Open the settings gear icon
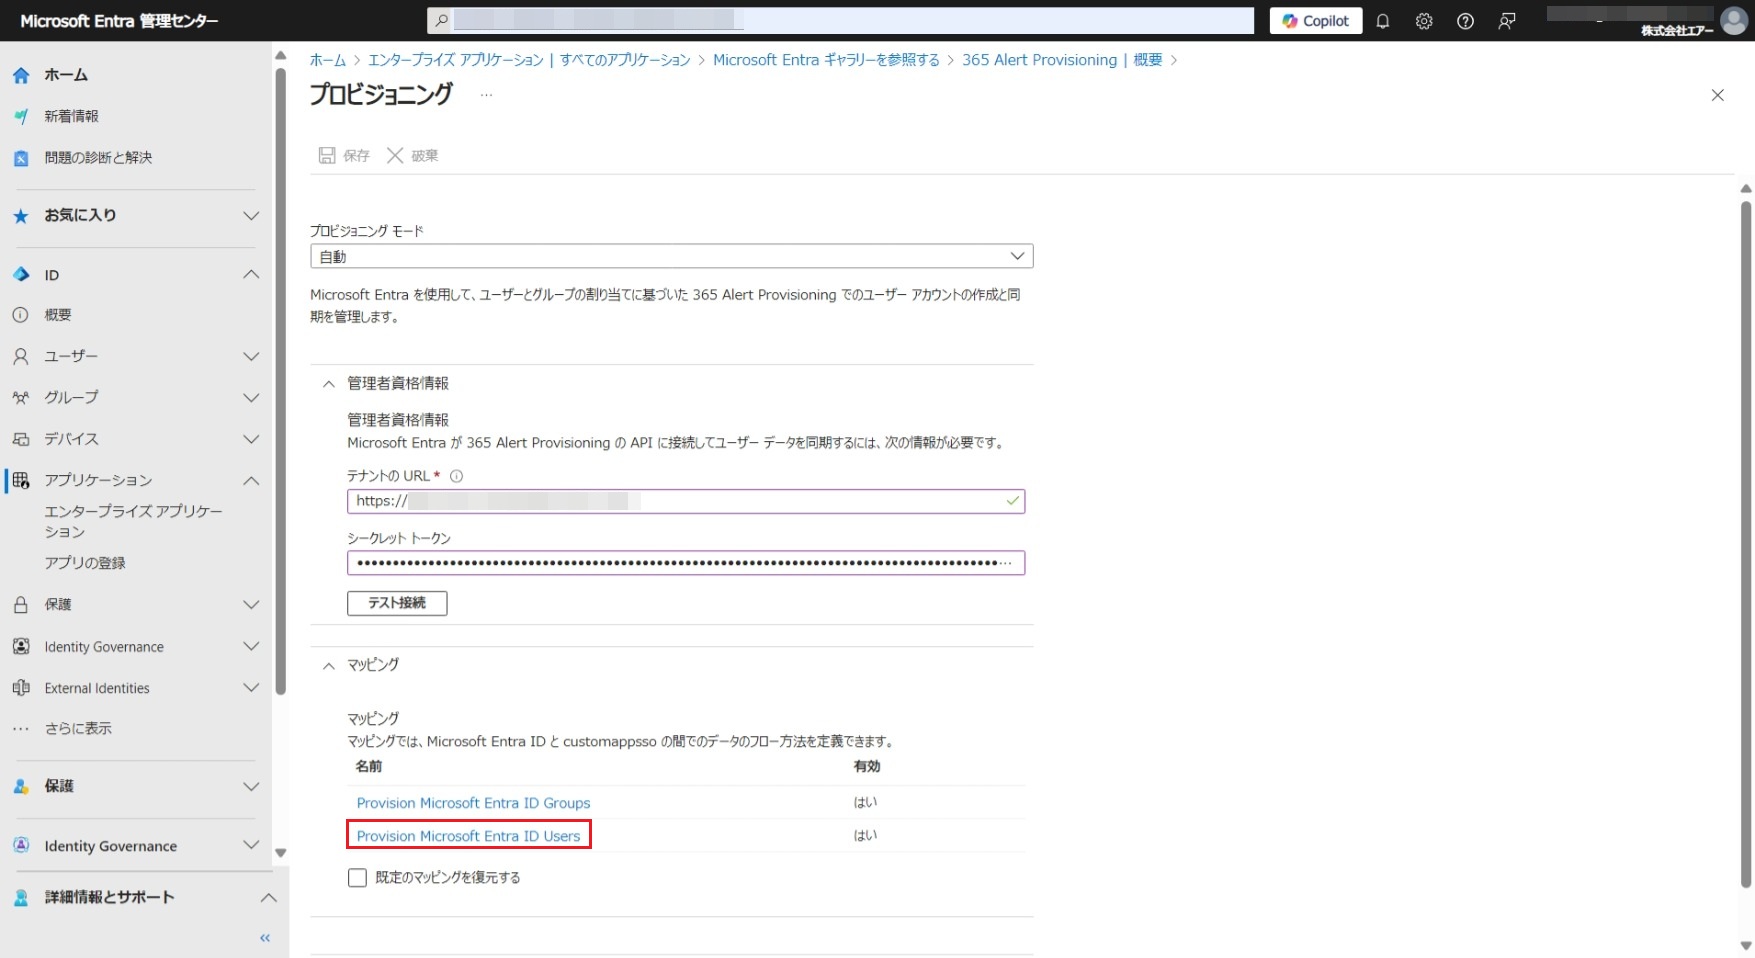Screen dimensions: 1755x958 click(1424, 21)
